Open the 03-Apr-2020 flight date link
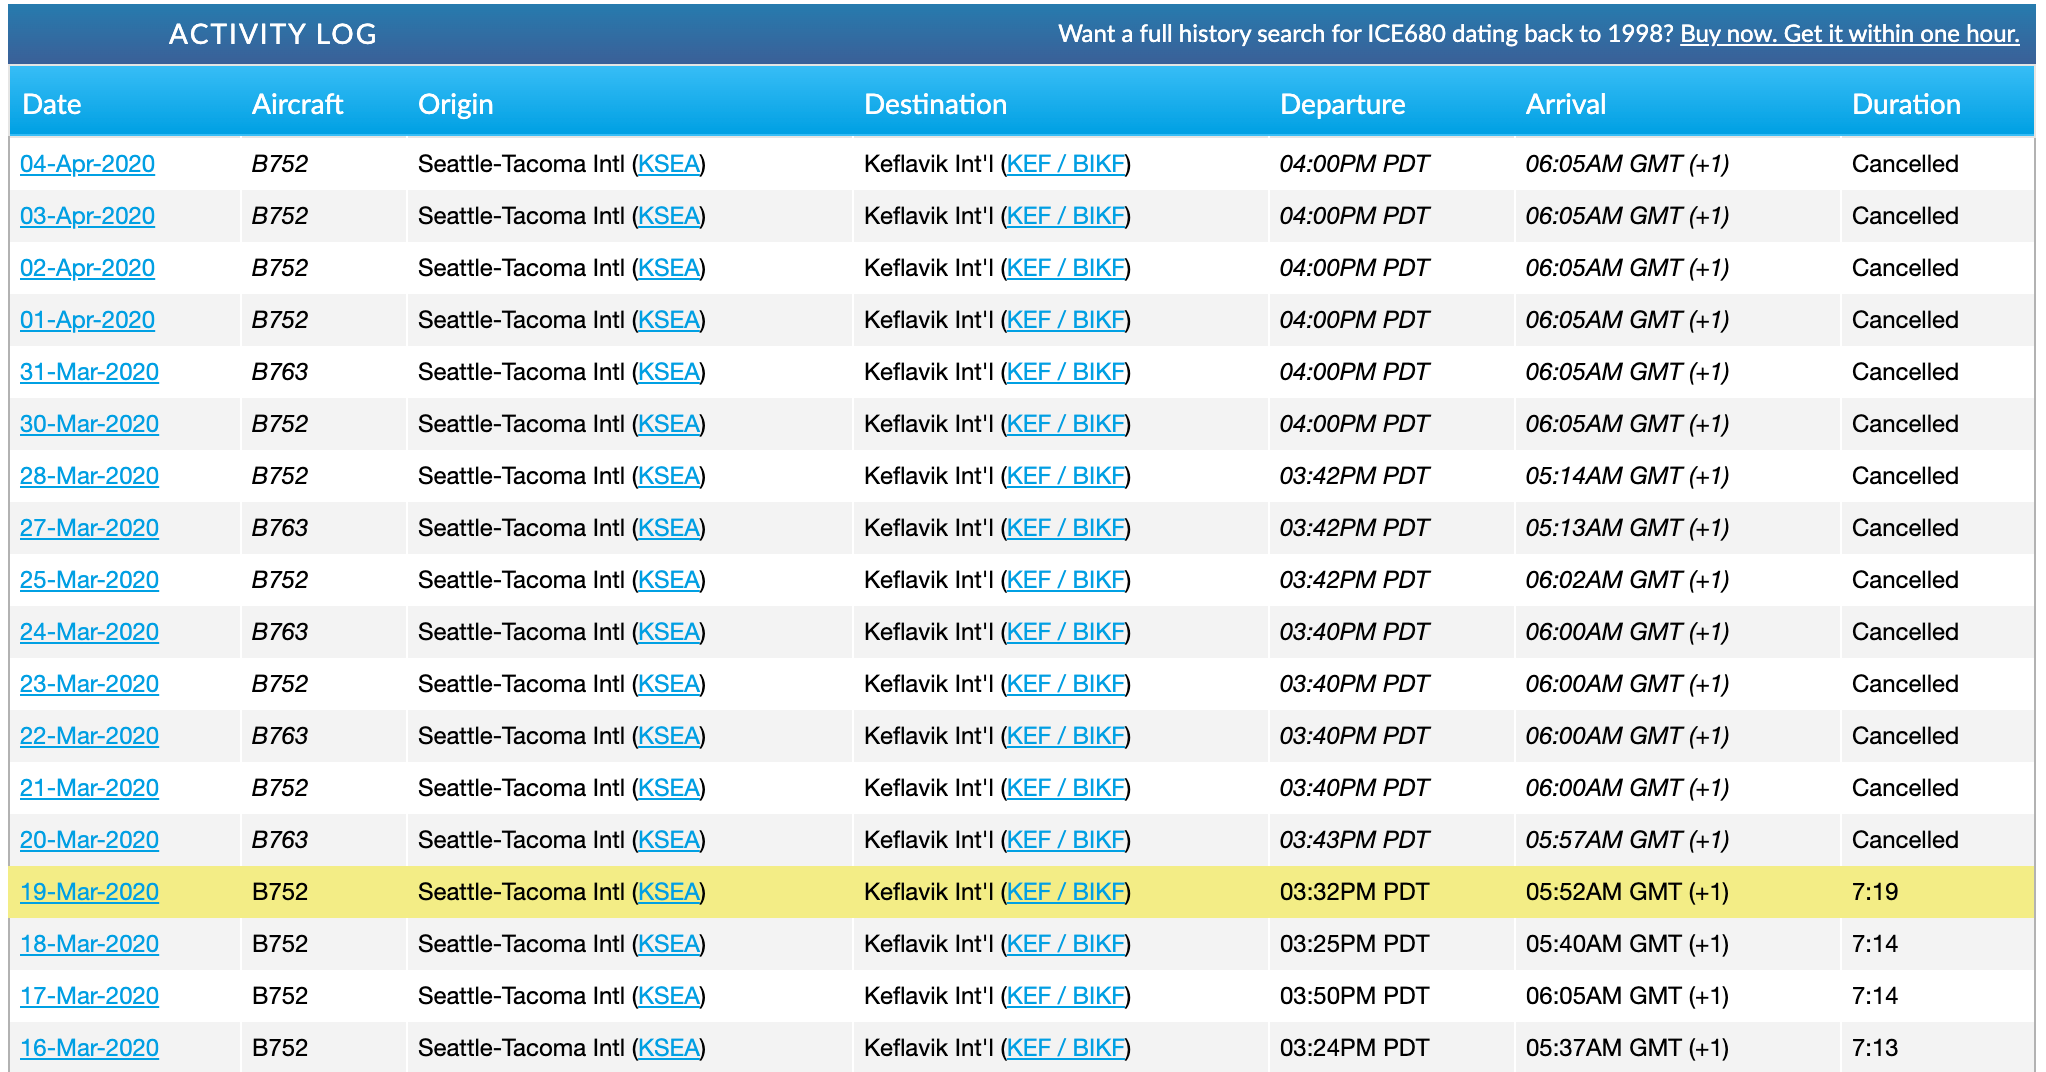 (87, 216)
